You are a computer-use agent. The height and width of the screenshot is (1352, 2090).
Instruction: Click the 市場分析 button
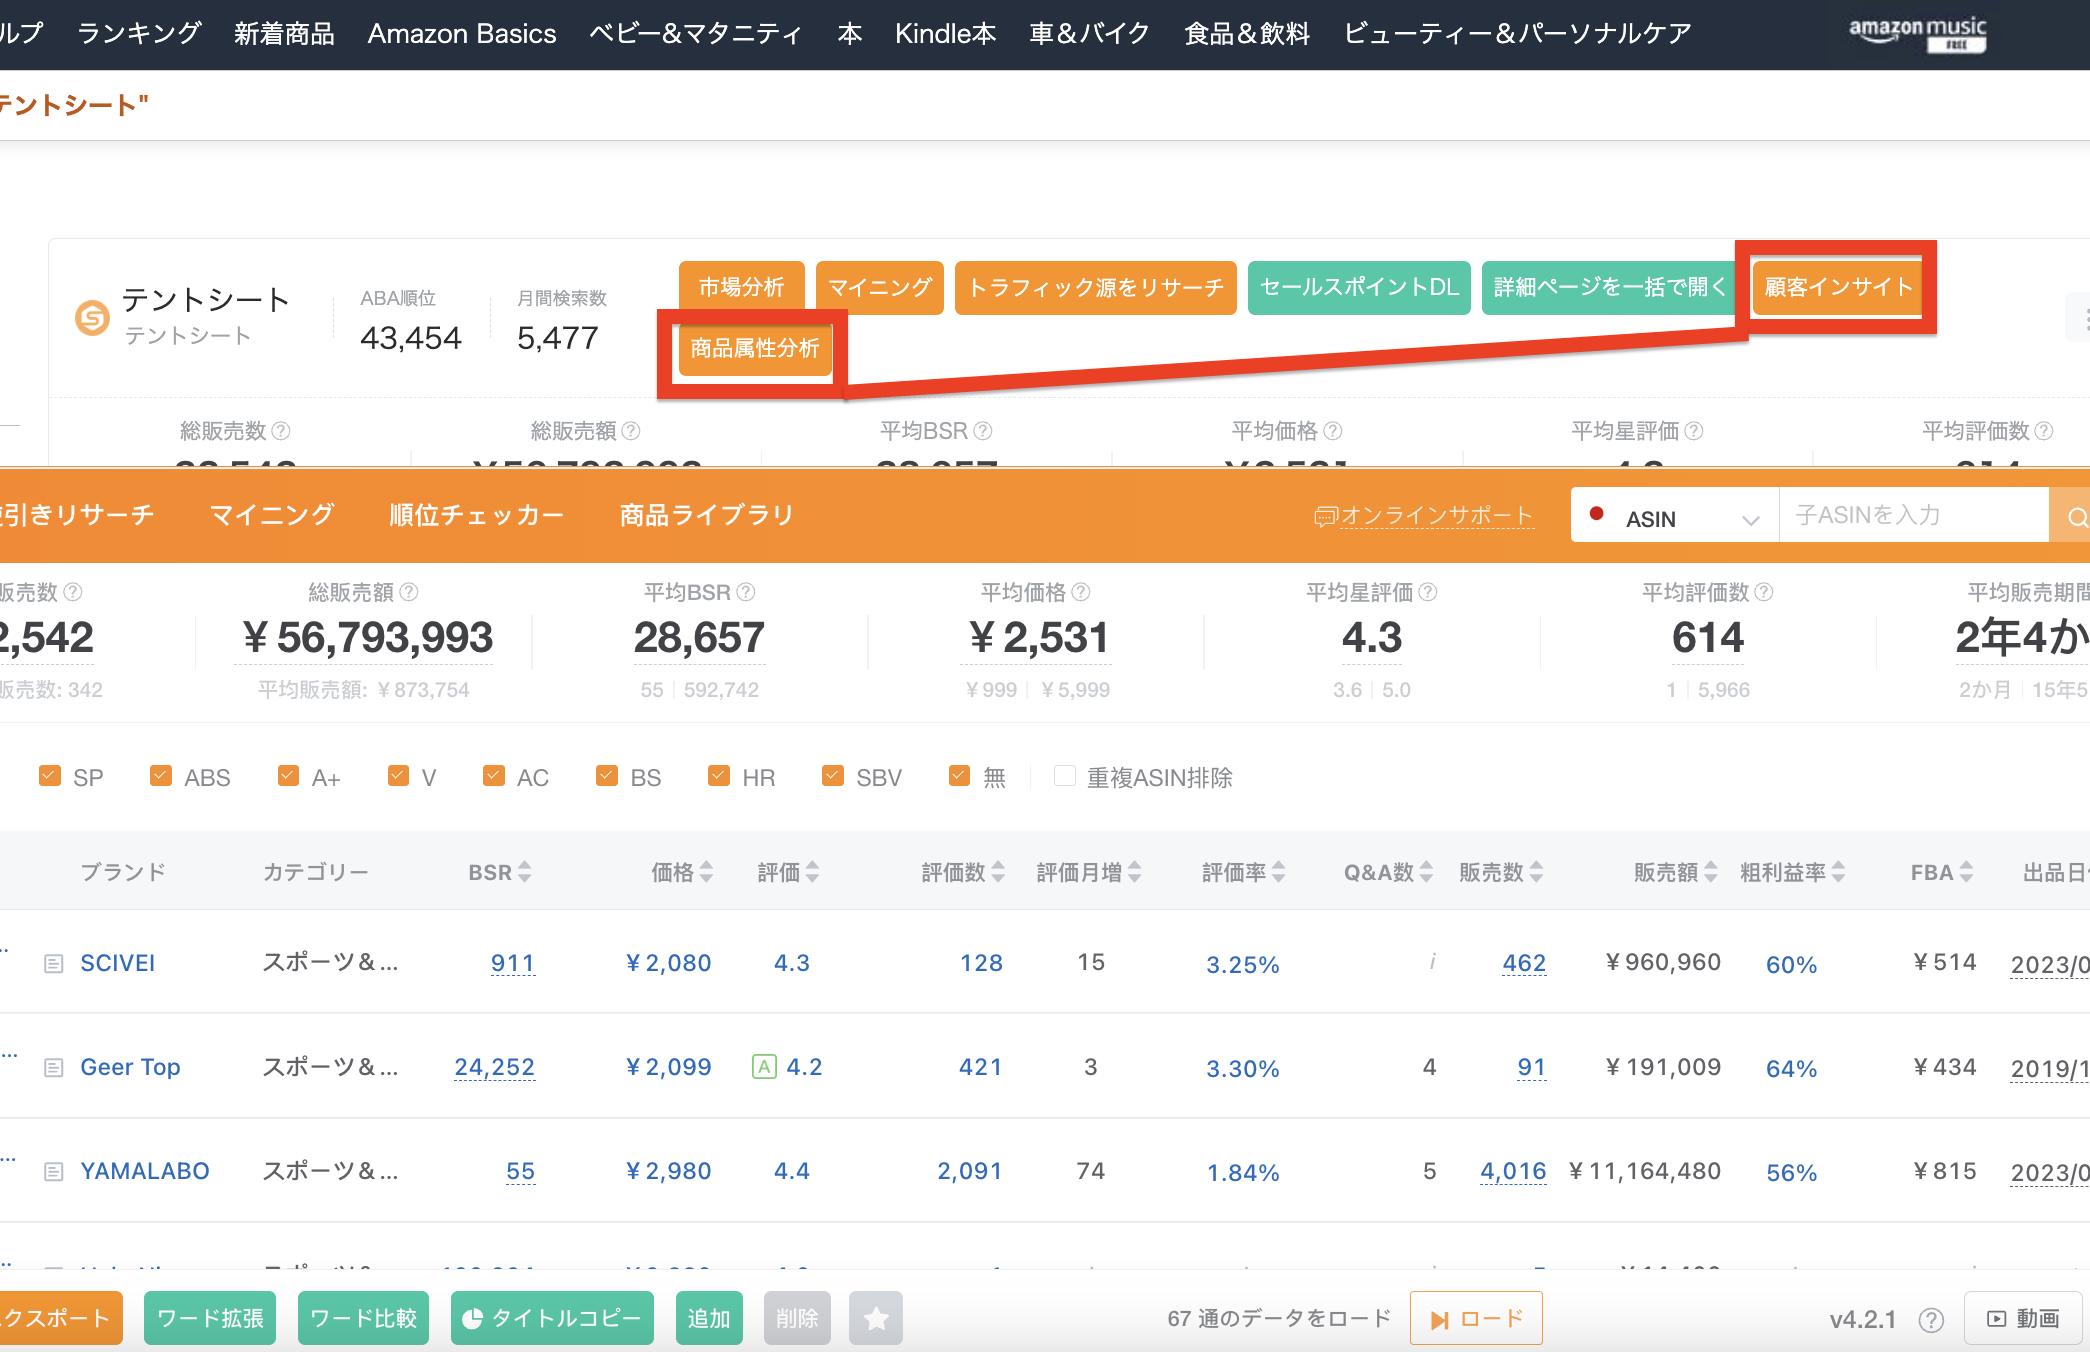point(742,288)
